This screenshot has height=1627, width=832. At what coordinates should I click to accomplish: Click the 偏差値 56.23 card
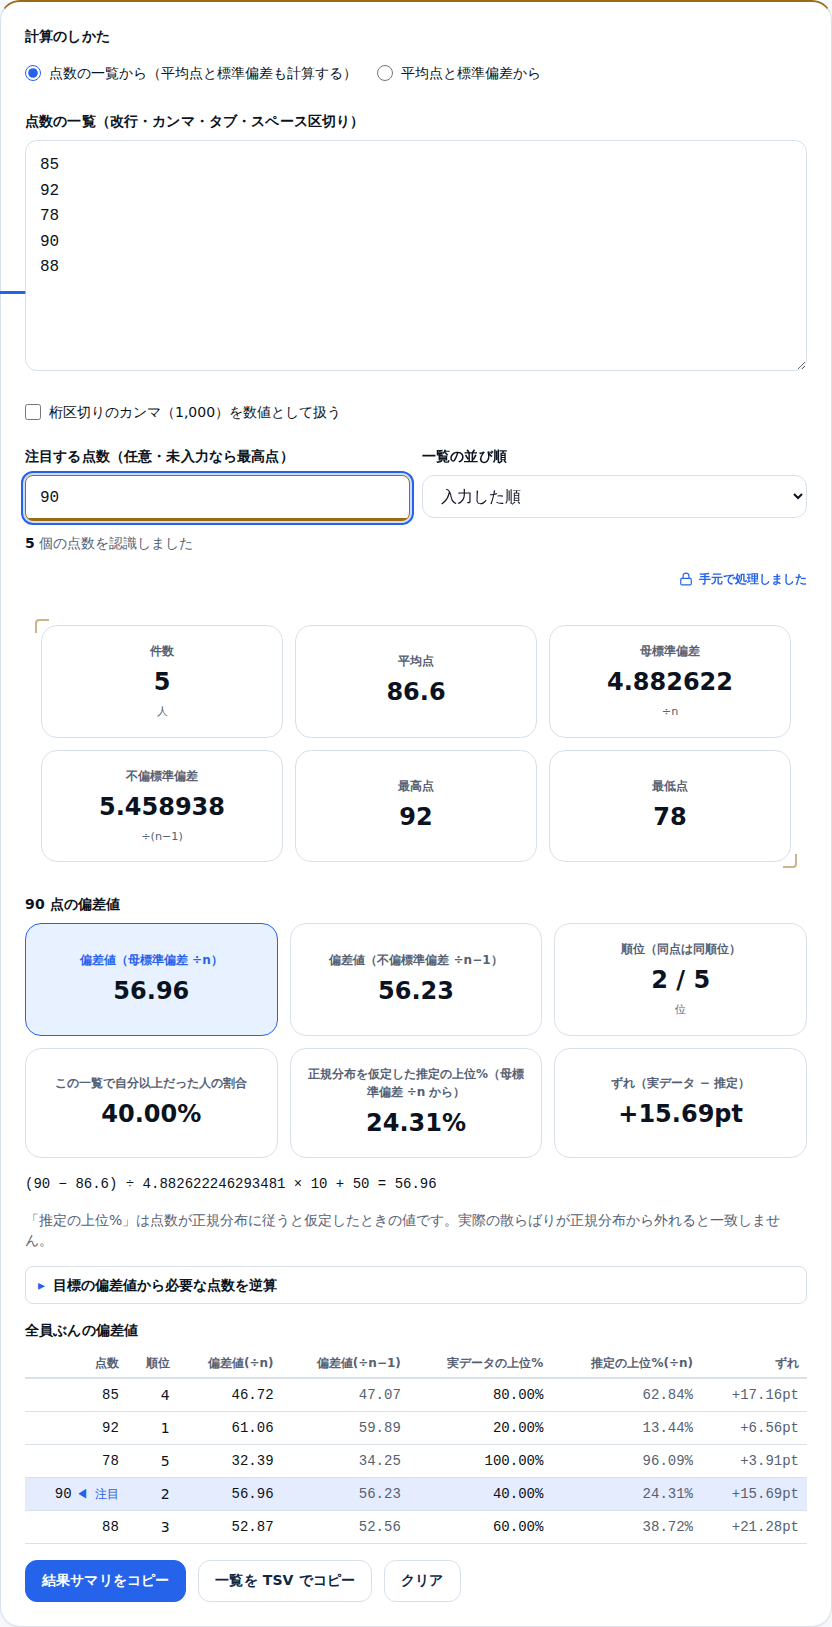coord(416,979)
